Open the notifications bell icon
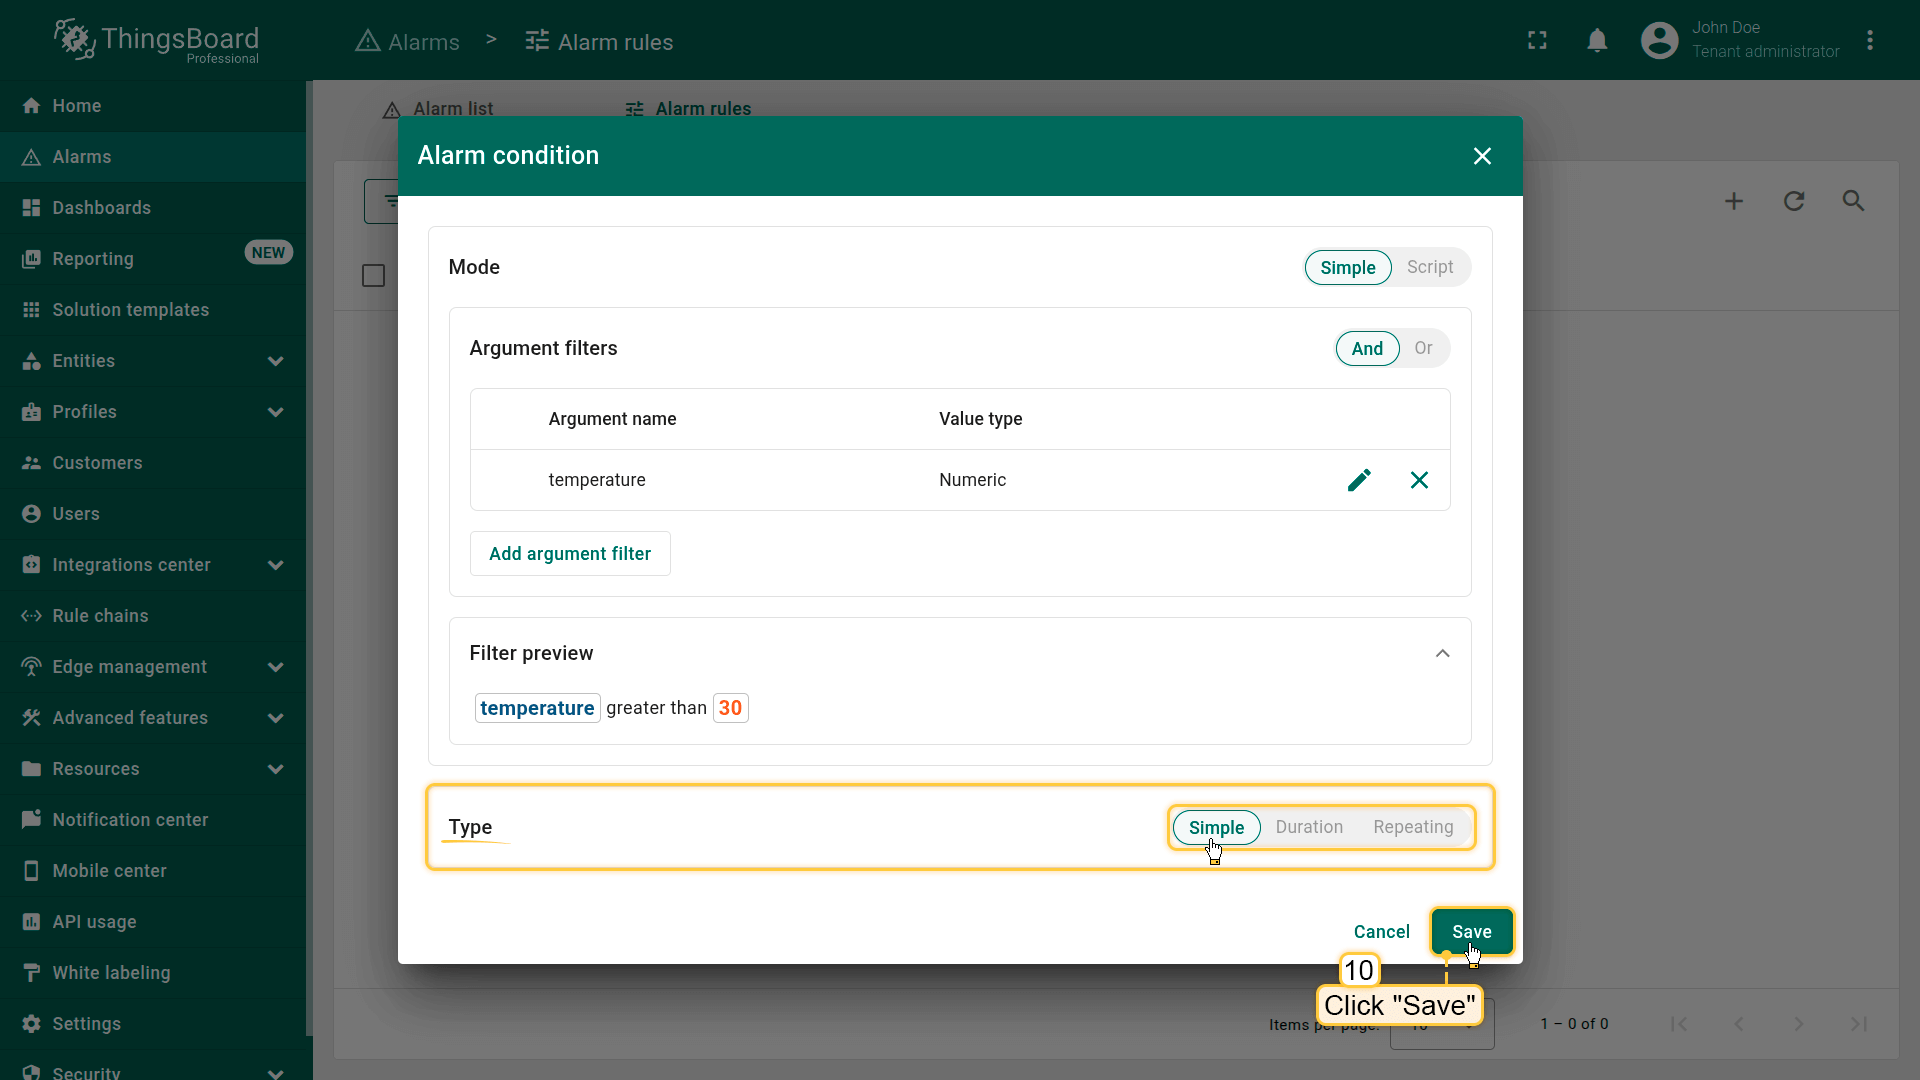Viewport: 1920px width, 1080px height. [1597, 40]
